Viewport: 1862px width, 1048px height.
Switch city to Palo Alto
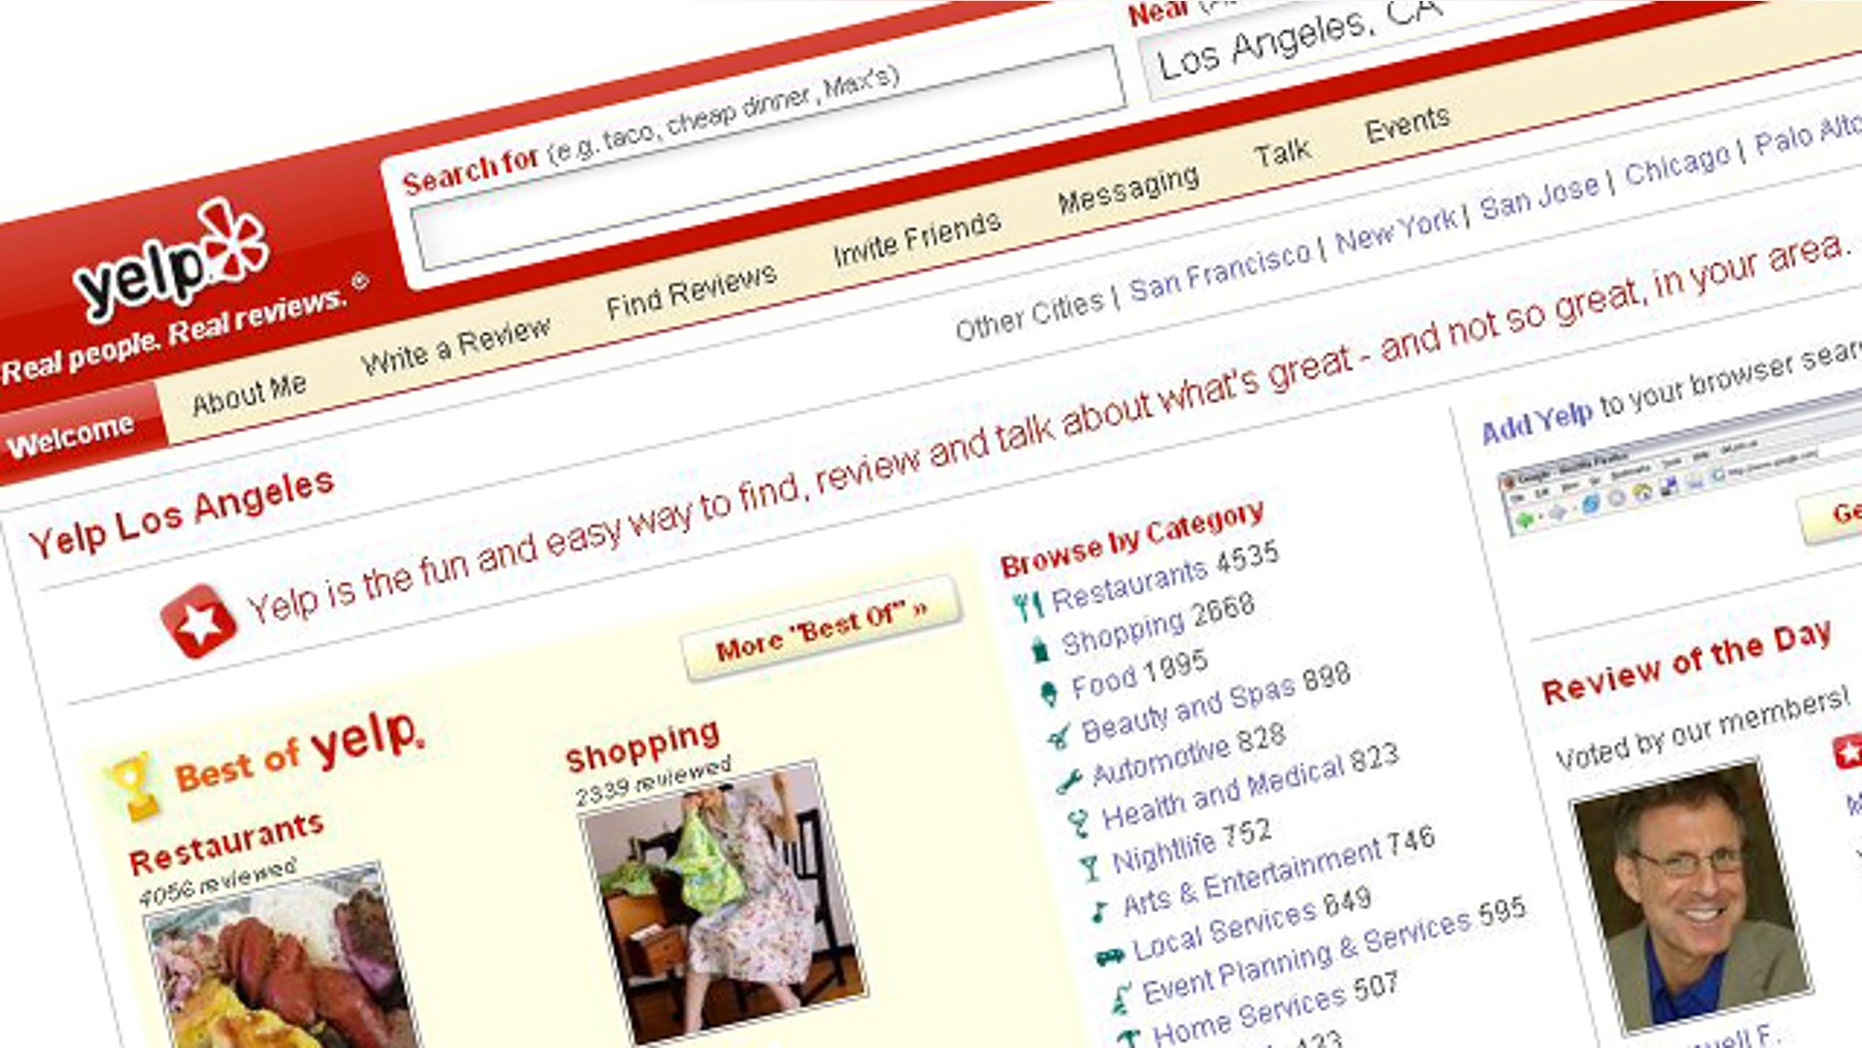(x=1808, y=135)
